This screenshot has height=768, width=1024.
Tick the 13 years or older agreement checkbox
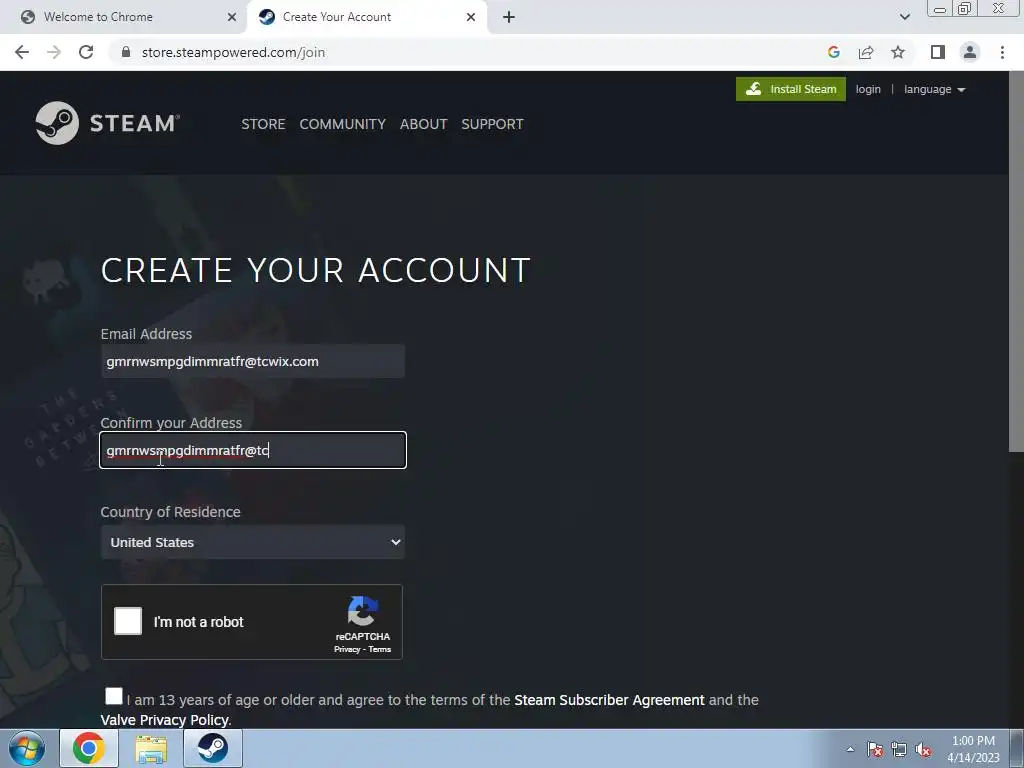pos(114,696)
